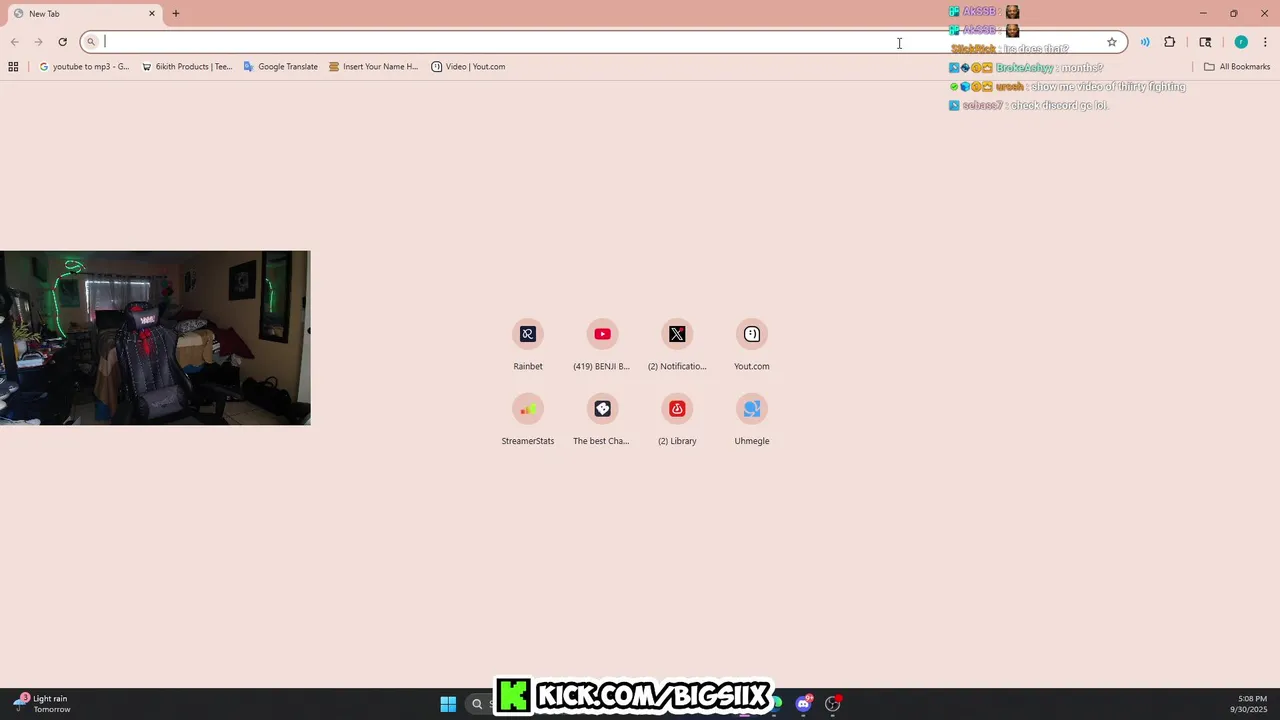This screenshot has width=1280, height=720.
Task: Open the StreamerStats shortcut
Action: 528,420
